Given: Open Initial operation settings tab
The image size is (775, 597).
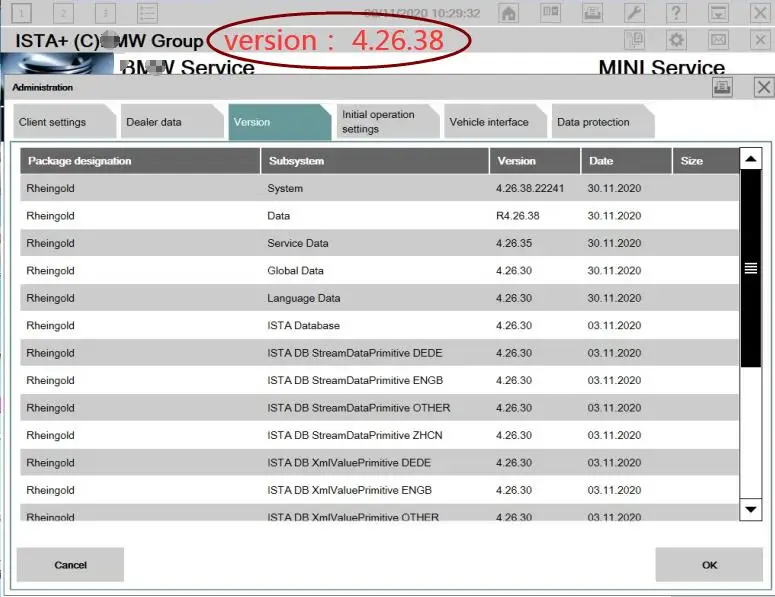Looking at the screenshot, I should click(388, 122).
